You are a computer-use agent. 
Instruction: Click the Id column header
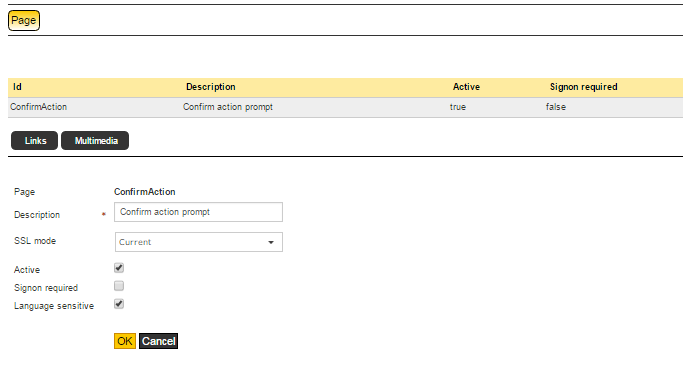pyautogui.click(x=17, y=87)
